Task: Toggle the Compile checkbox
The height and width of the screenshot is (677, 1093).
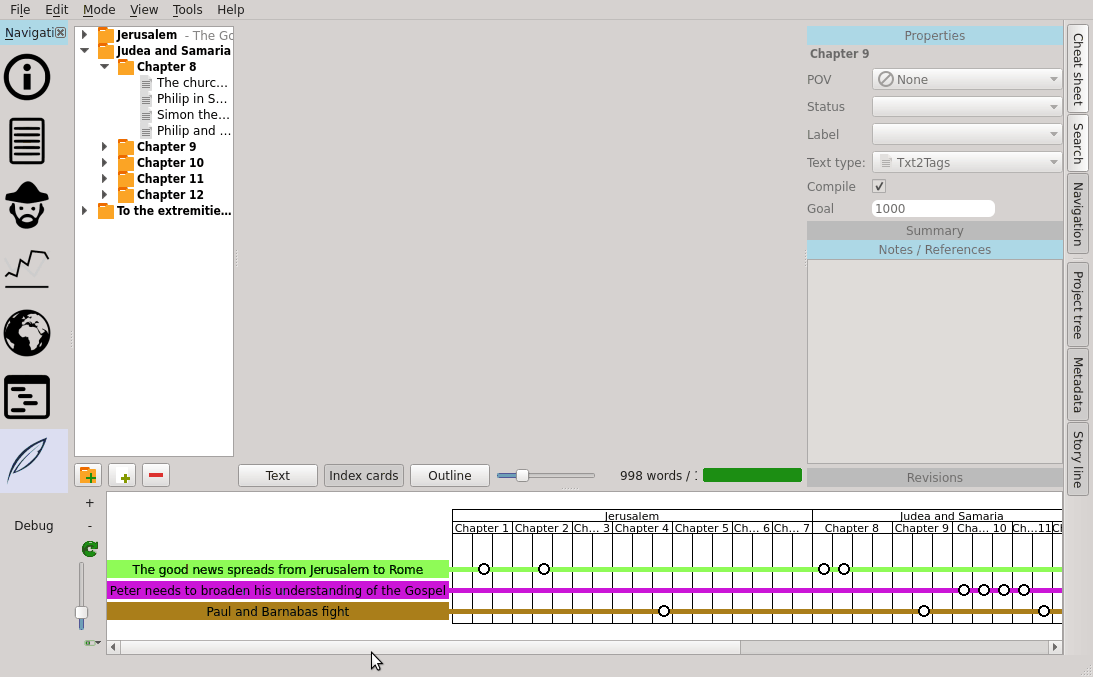Action: 879,186
